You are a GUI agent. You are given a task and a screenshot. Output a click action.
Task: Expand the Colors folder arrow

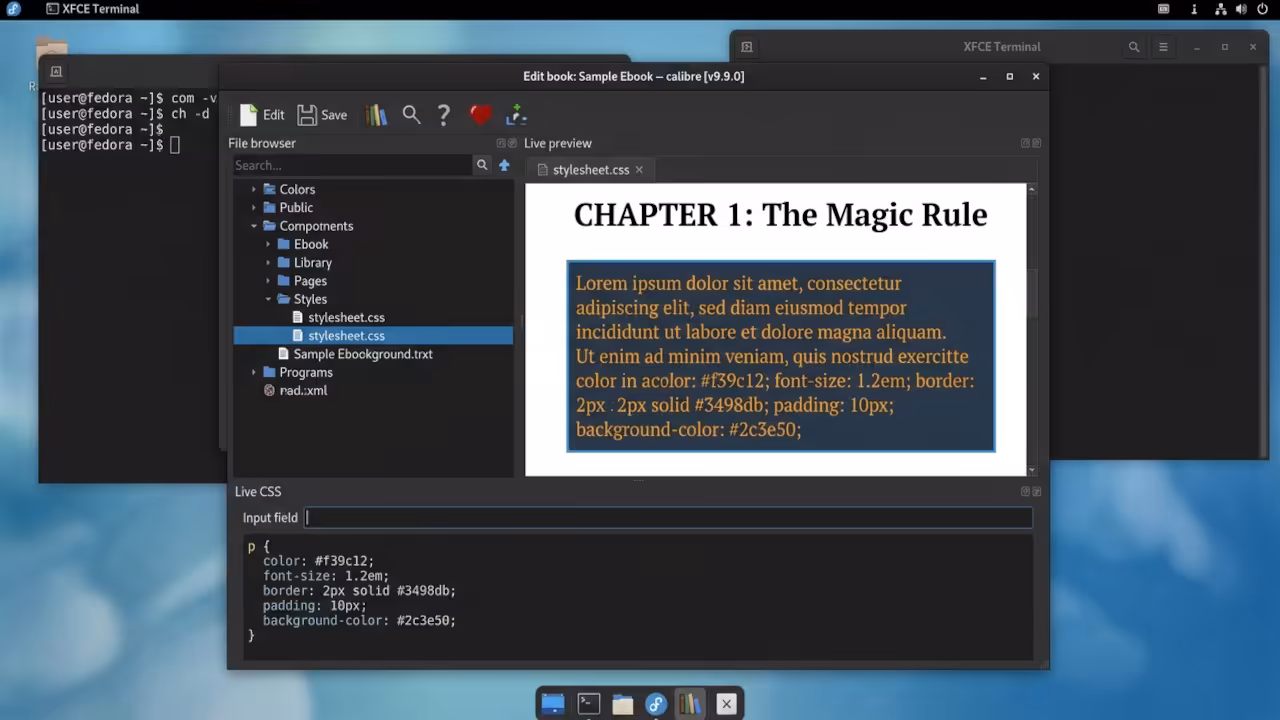point(254,189)
